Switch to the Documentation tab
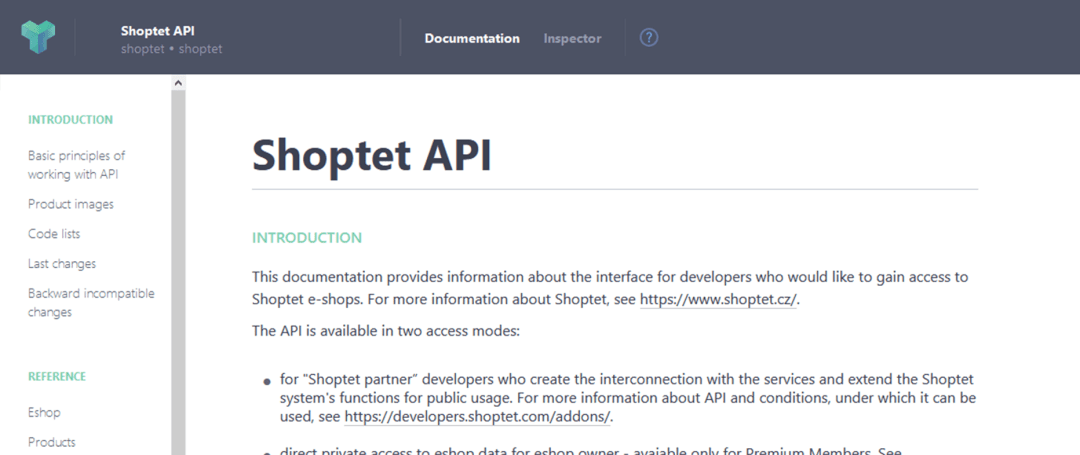1080x455 pixels. [472, 39]
